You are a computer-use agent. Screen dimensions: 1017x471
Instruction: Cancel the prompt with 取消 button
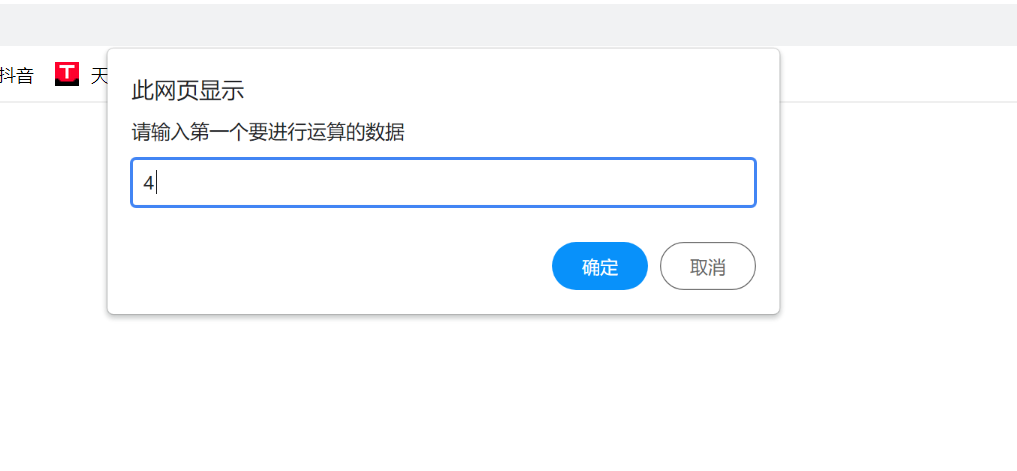pyautogui.click(x=707, y=267)
